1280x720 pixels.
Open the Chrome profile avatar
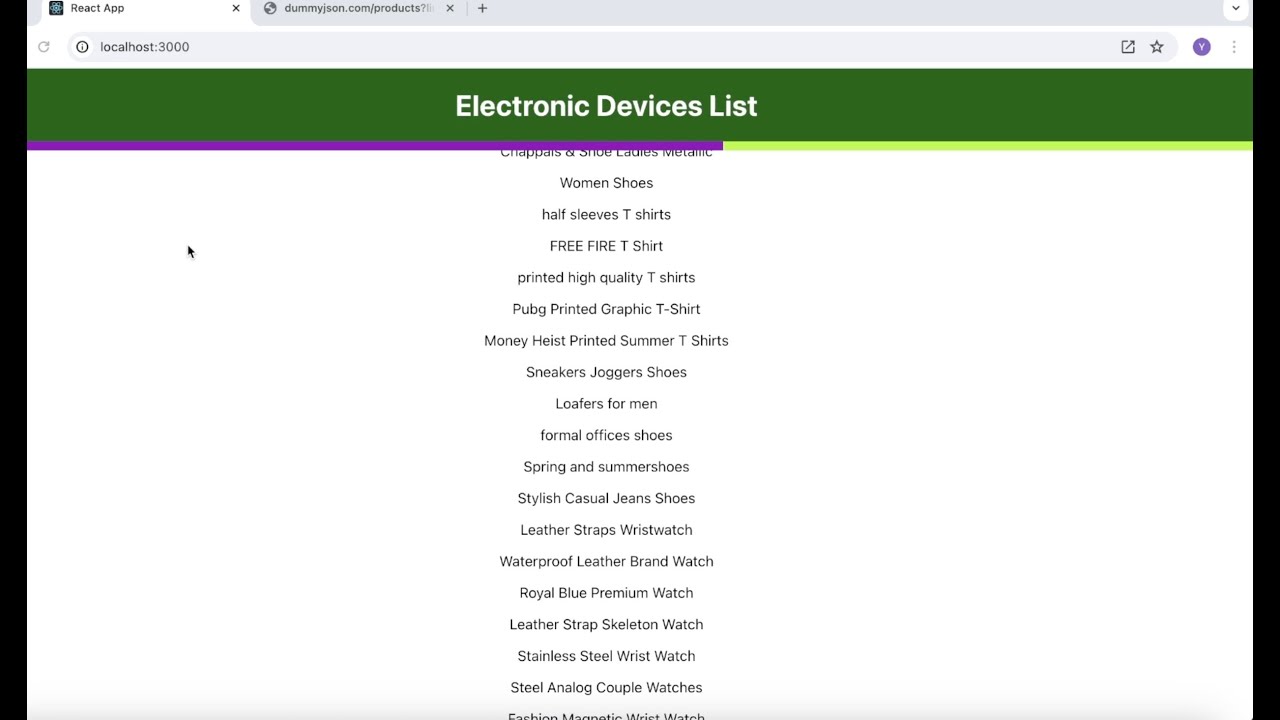click(x=1202, y=47)
